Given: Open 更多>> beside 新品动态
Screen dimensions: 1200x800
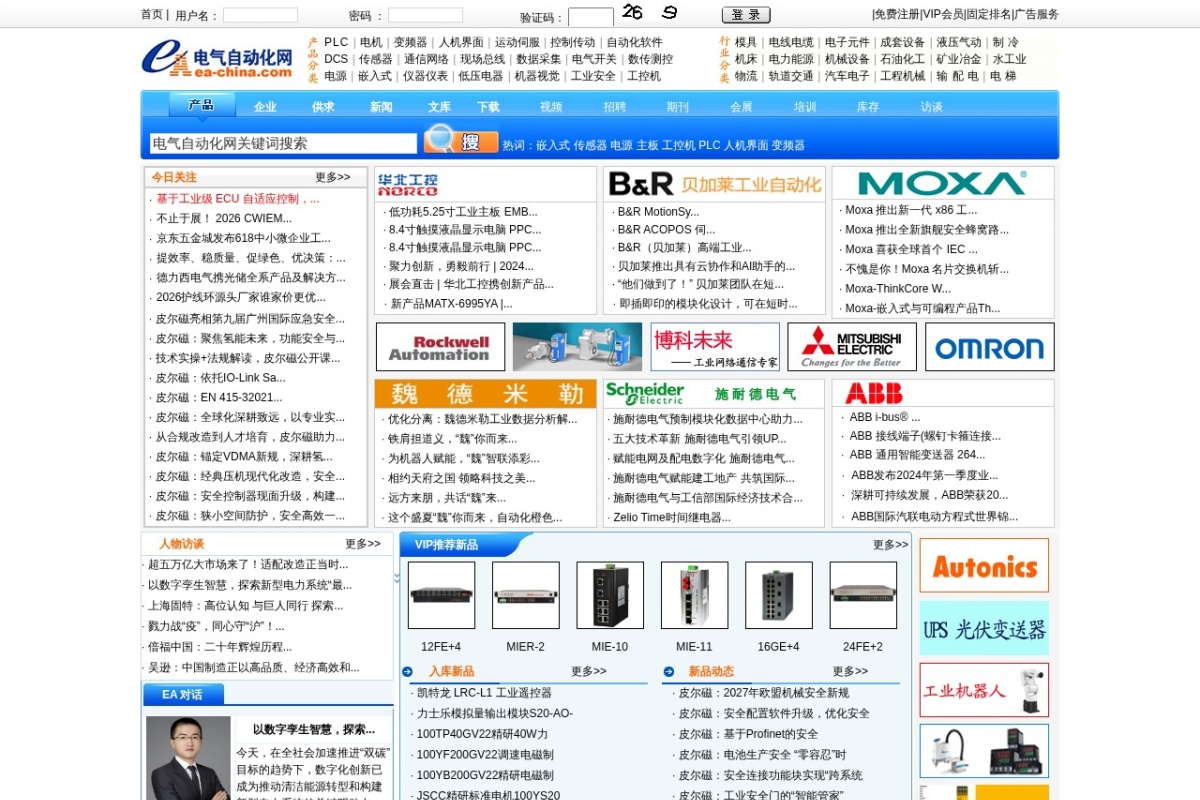Looking at the screenshot, I should click(x=850, y=671).
